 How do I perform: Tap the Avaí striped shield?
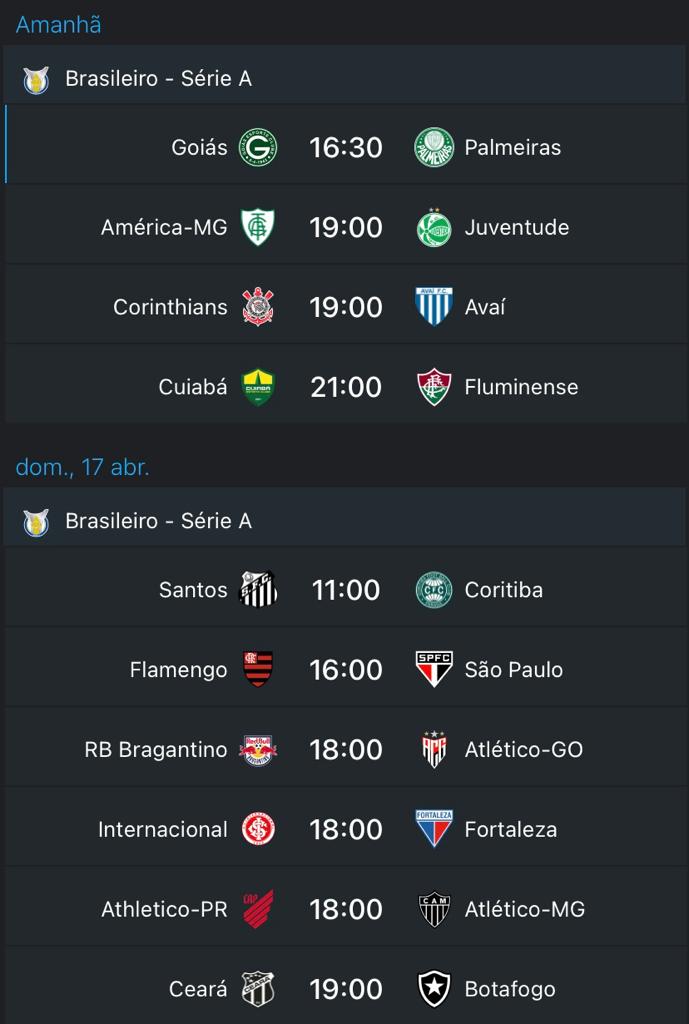tap(434, 307)
